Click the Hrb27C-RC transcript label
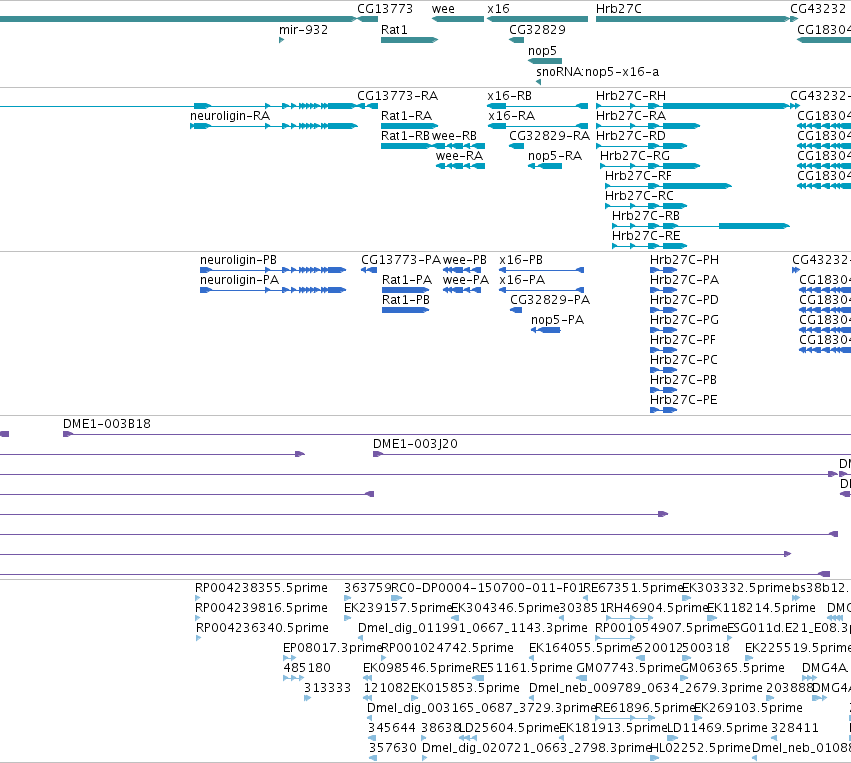Screen dimensions: 851x763 coord(639,196)
